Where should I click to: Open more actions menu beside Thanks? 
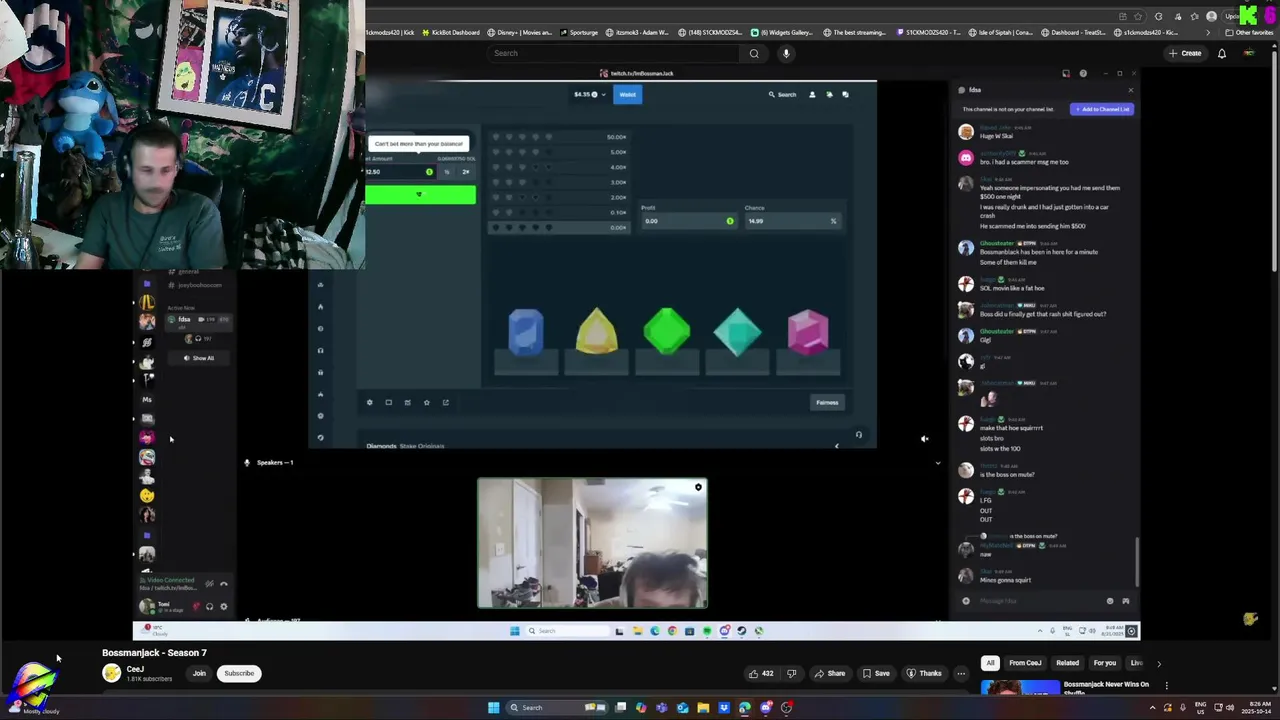[961, 673]
